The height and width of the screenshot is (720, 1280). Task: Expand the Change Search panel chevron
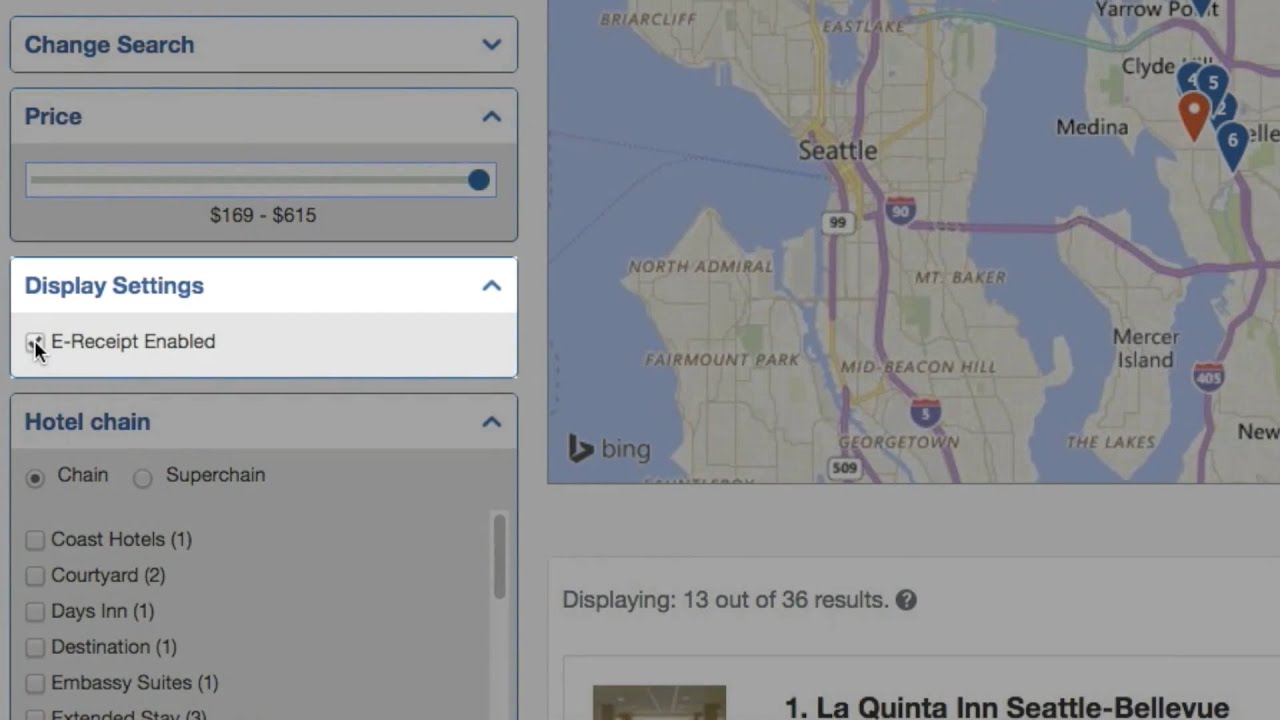click(x=491, y=45)
